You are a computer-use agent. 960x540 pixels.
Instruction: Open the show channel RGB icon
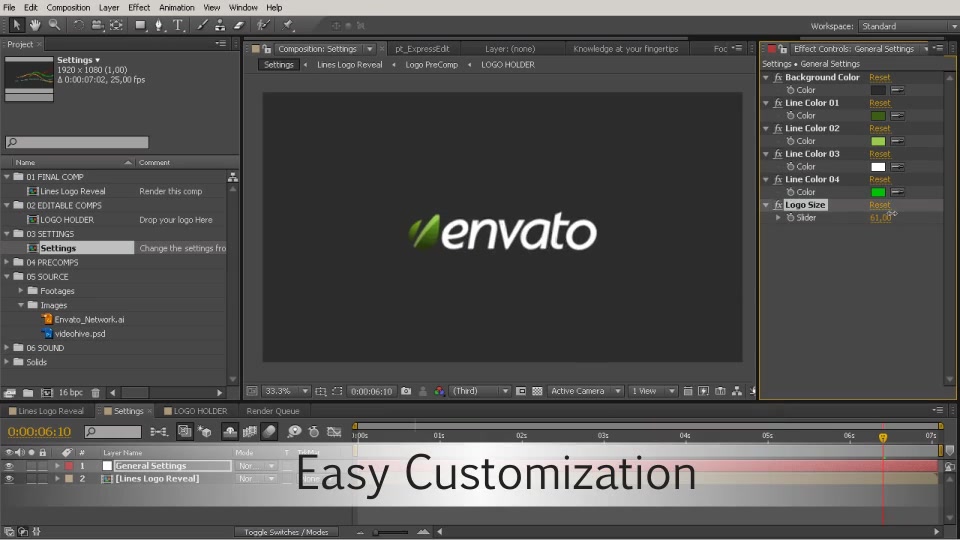pos(440,391)
